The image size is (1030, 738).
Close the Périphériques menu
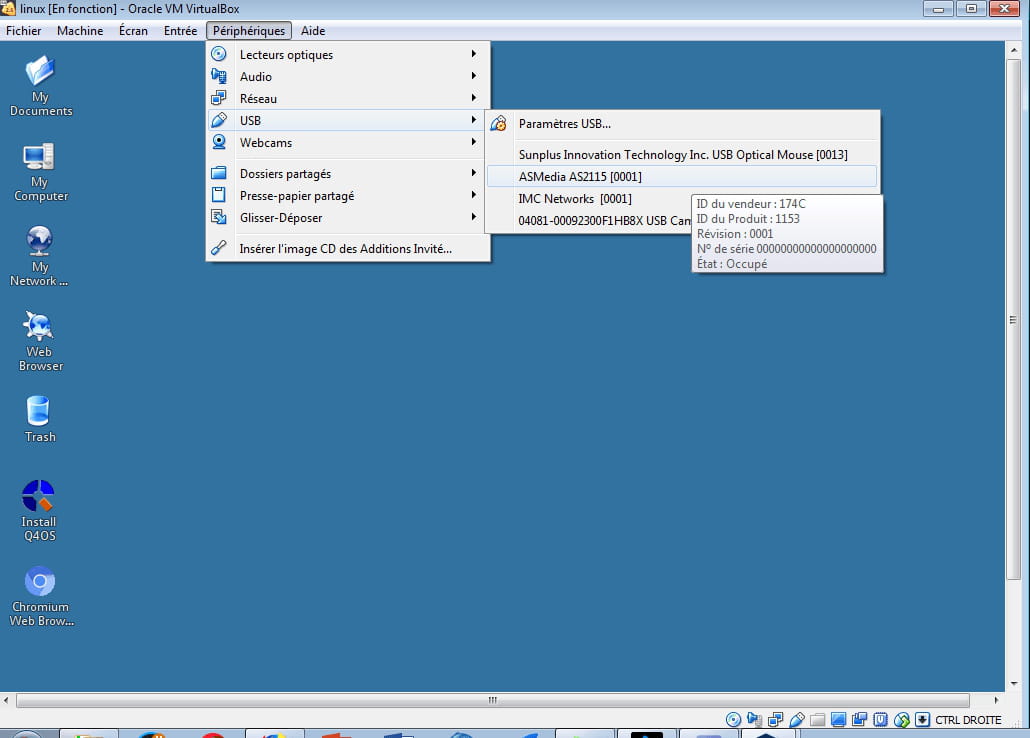tap(249, 31)
